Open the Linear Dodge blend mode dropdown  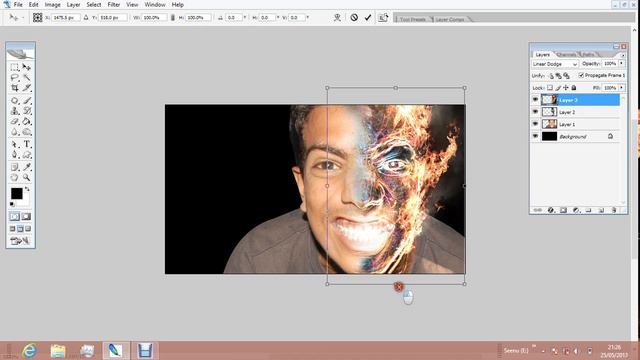[555, 64]
